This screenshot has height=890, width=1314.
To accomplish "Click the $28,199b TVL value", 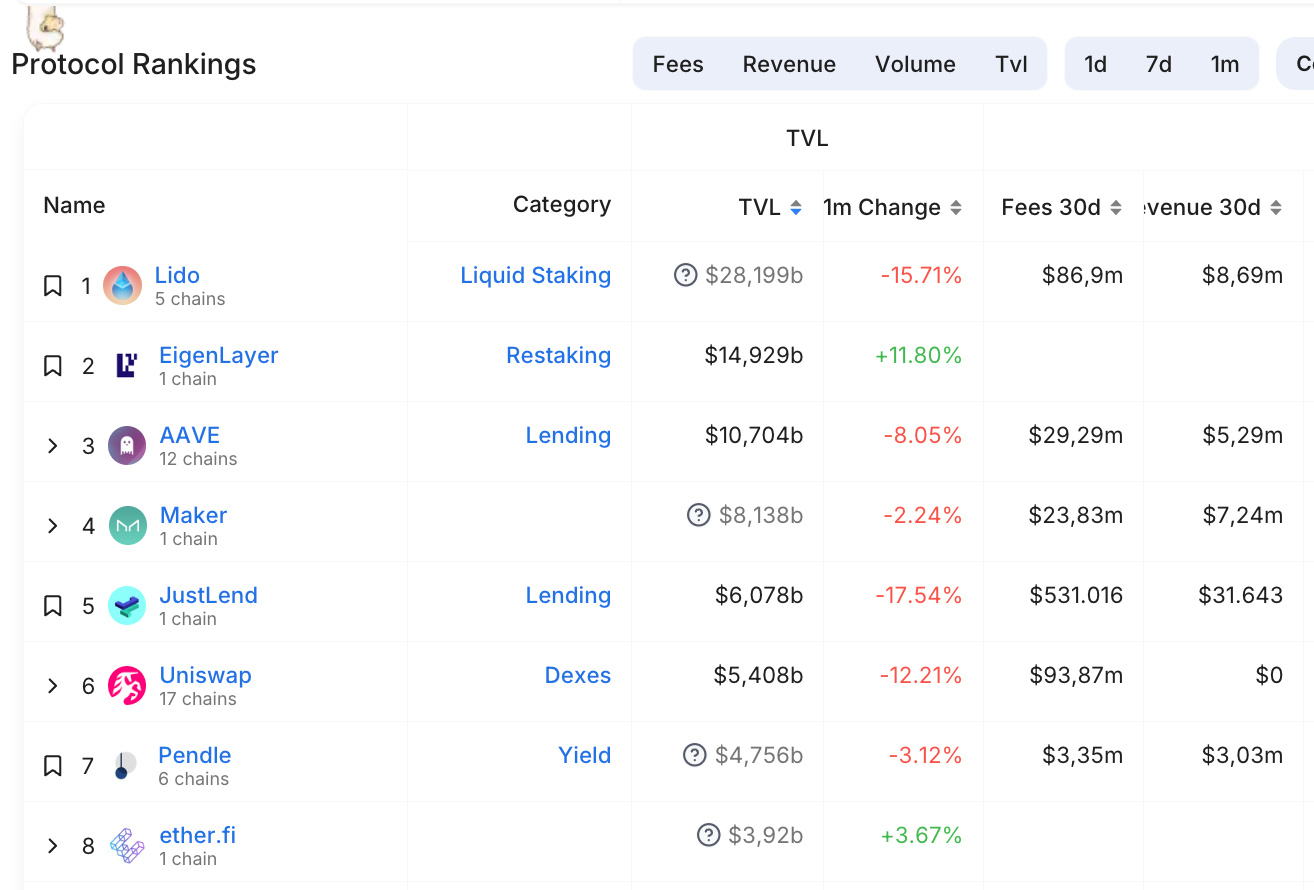I will click(754, 275).
